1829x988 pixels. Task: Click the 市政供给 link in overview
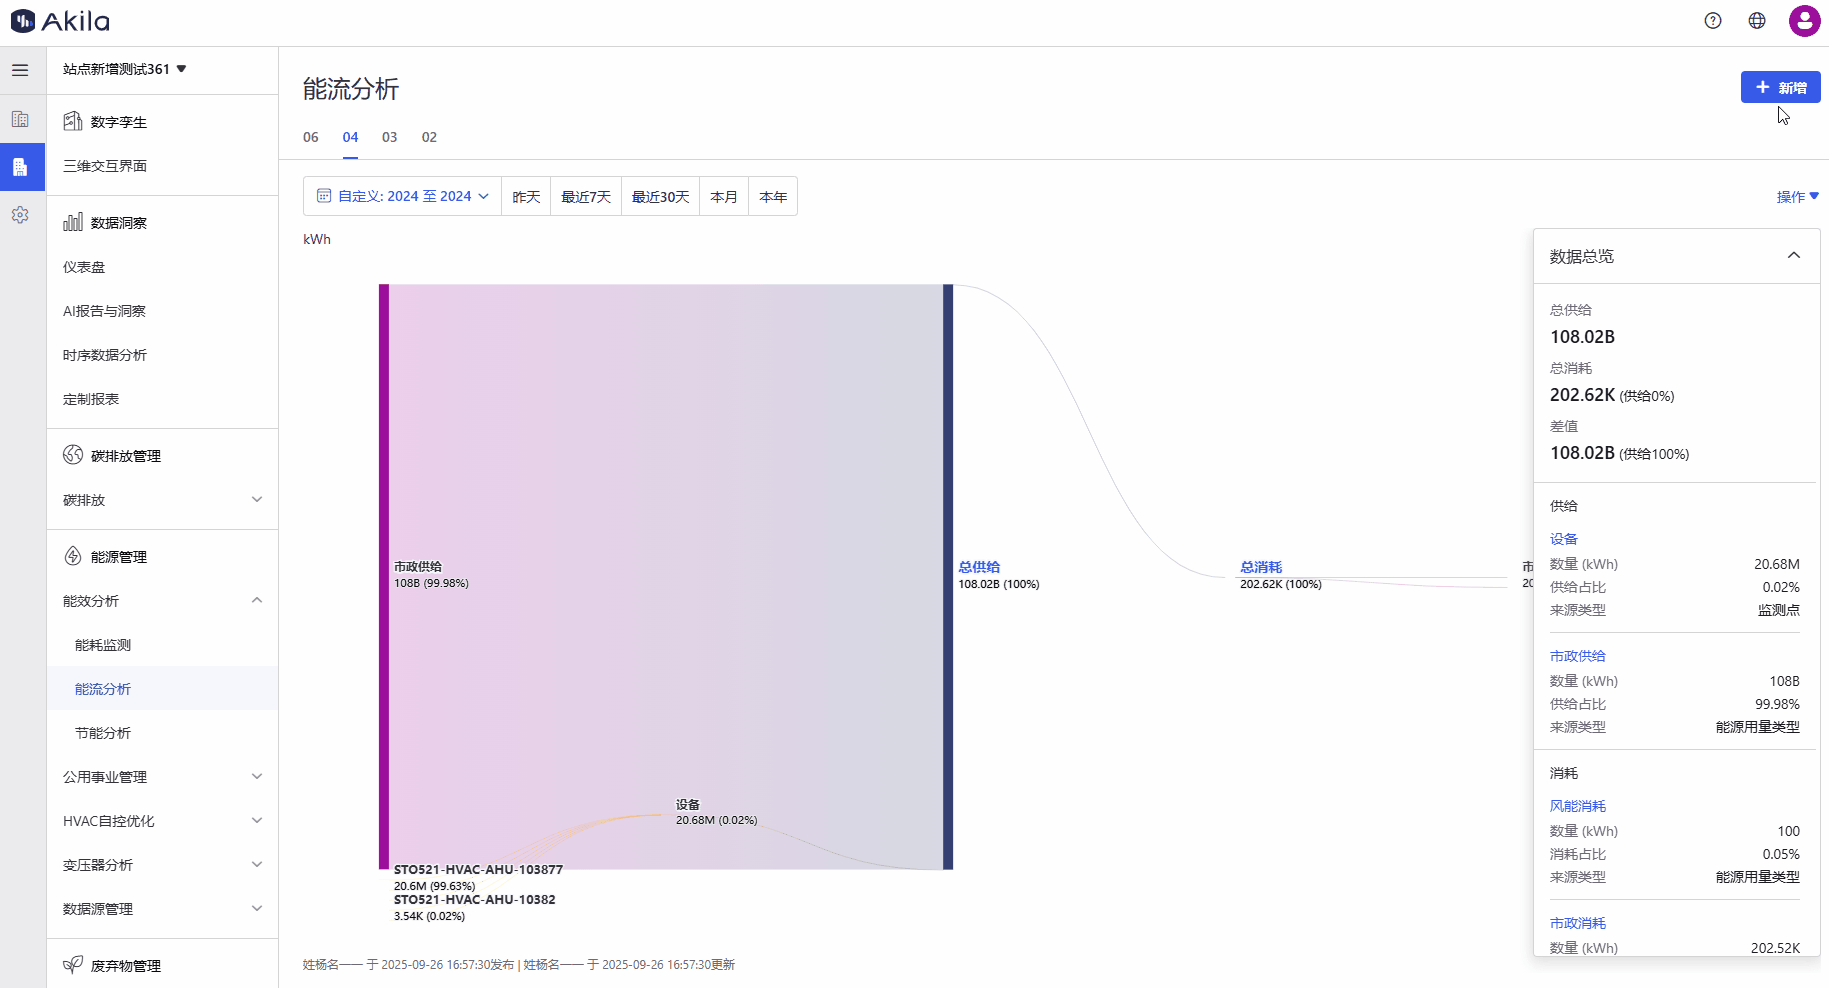(x=1577, y=656)
